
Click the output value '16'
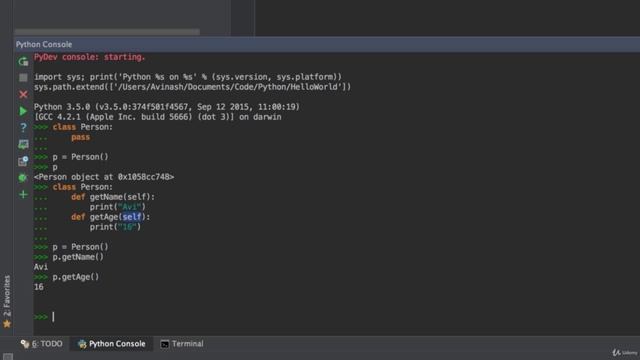(39, 287)
